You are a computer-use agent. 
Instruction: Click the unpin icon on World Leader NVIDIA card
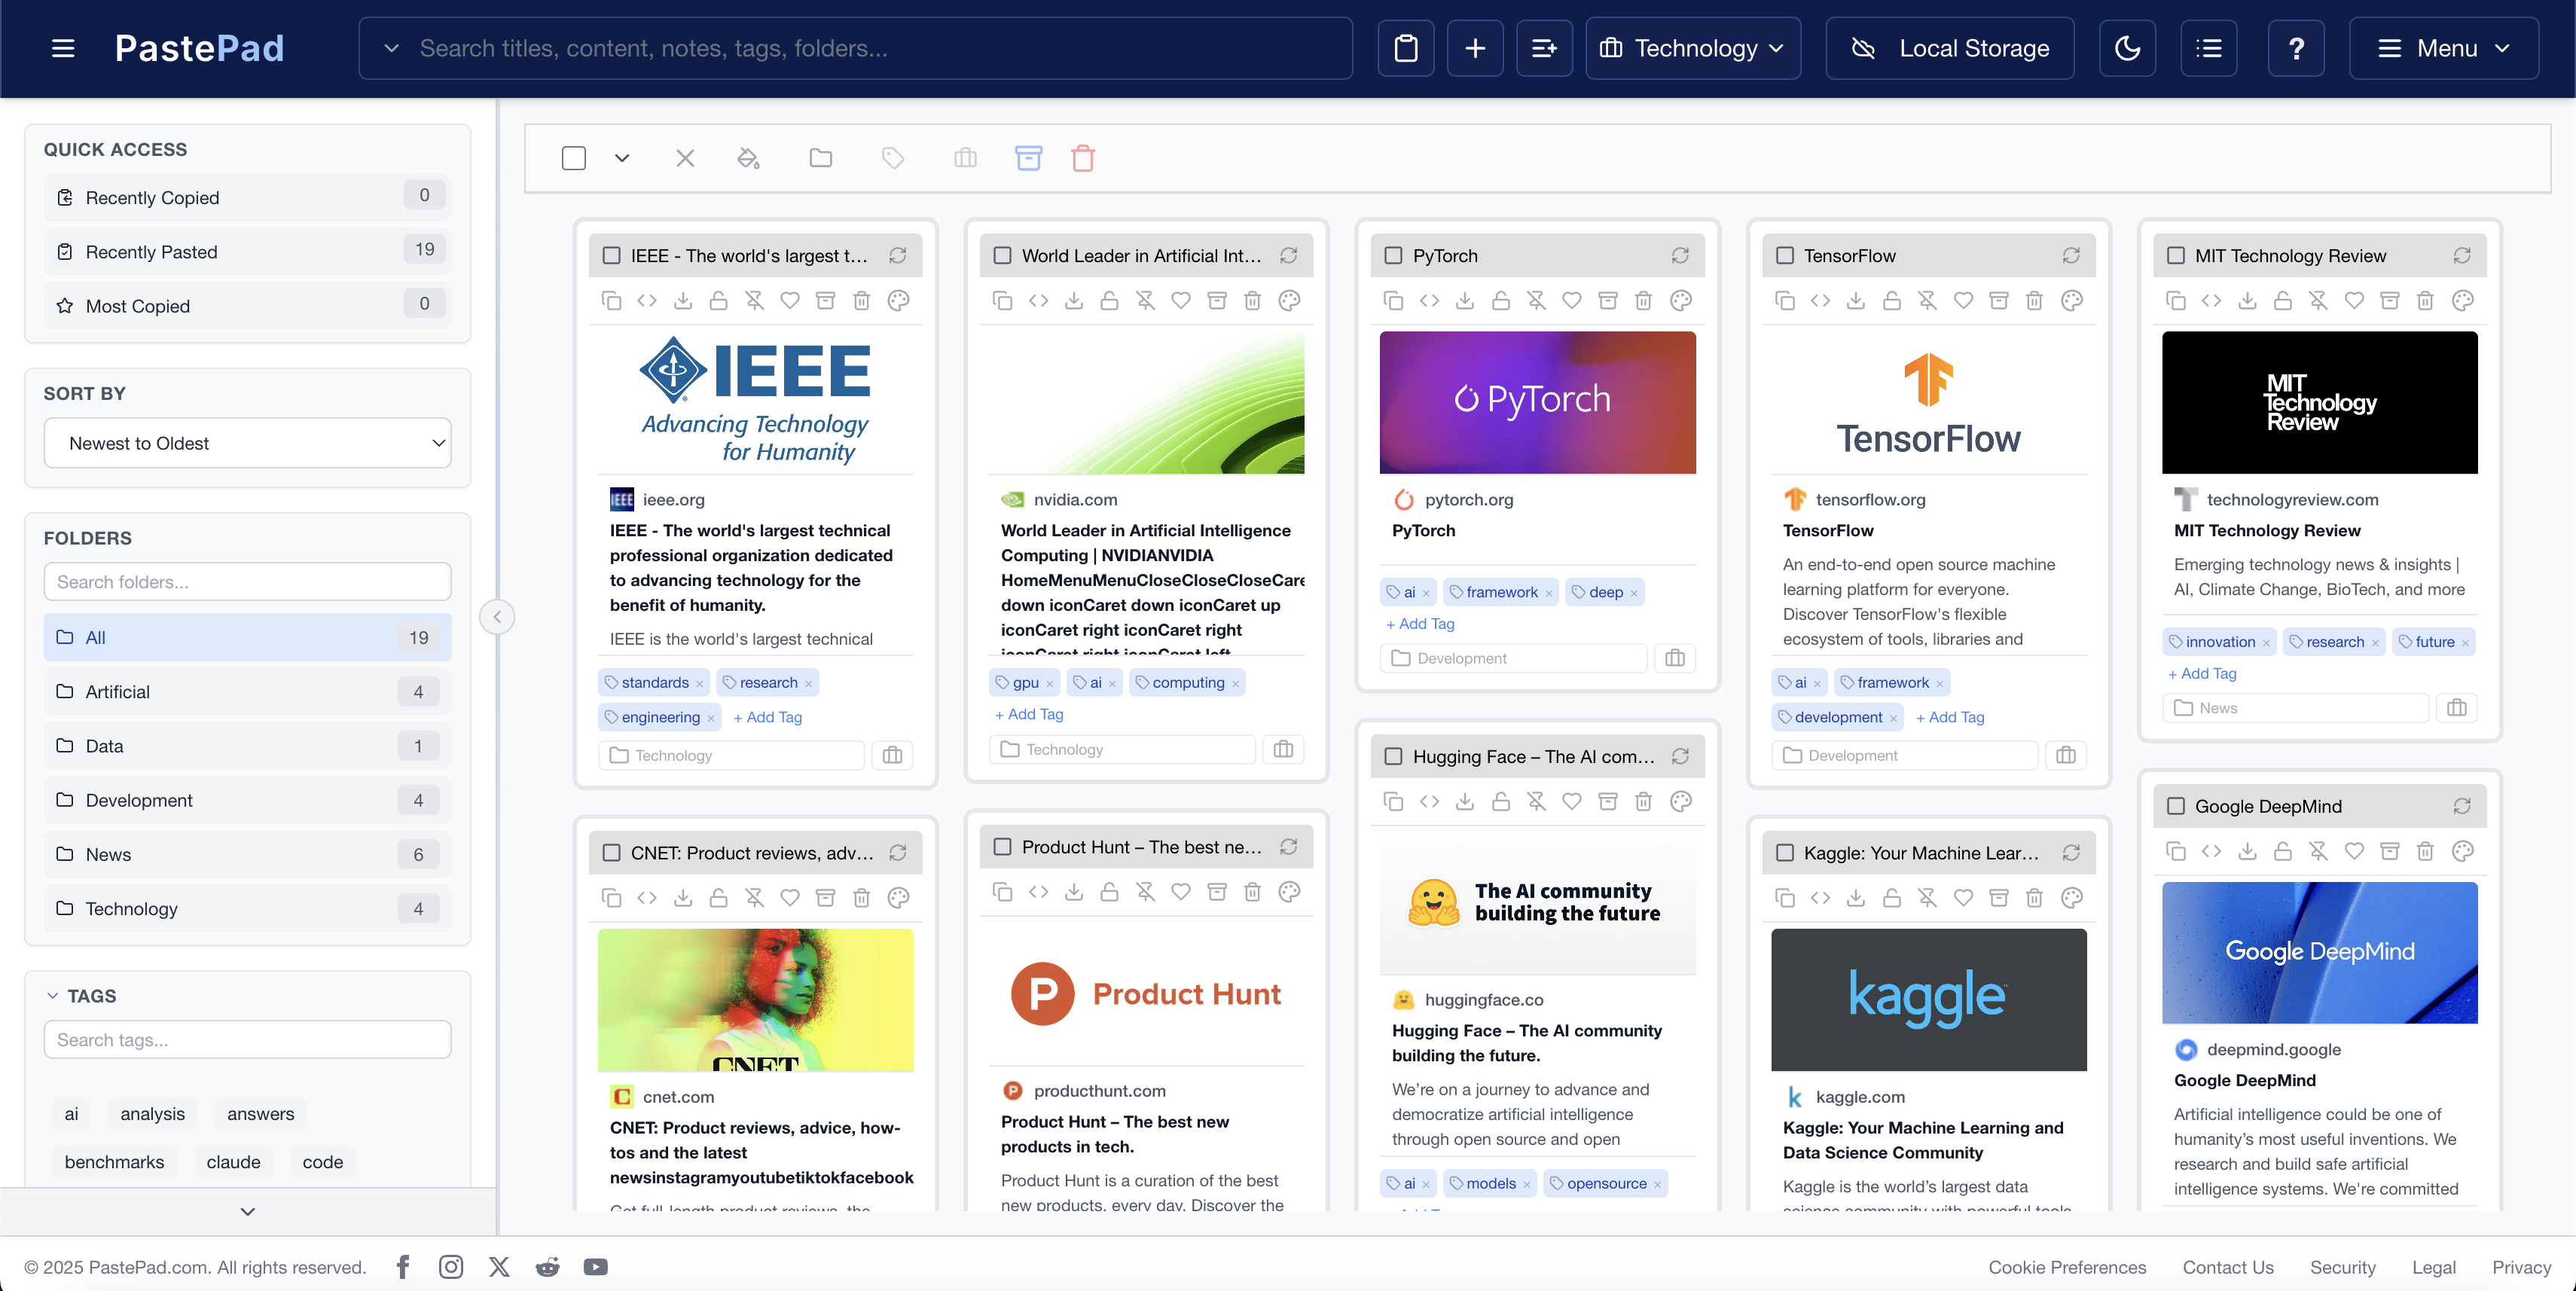click(1145, 300)
